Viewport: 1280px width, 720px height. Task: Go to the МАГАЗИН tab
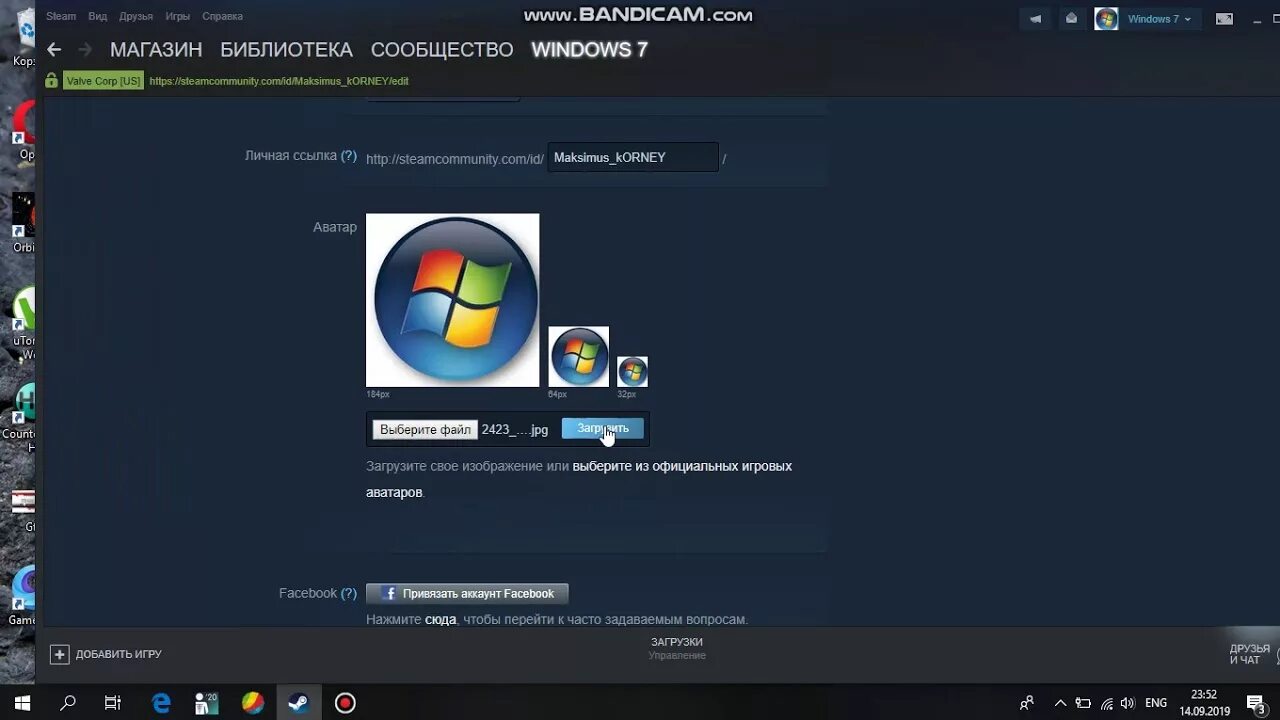[156, 50]
